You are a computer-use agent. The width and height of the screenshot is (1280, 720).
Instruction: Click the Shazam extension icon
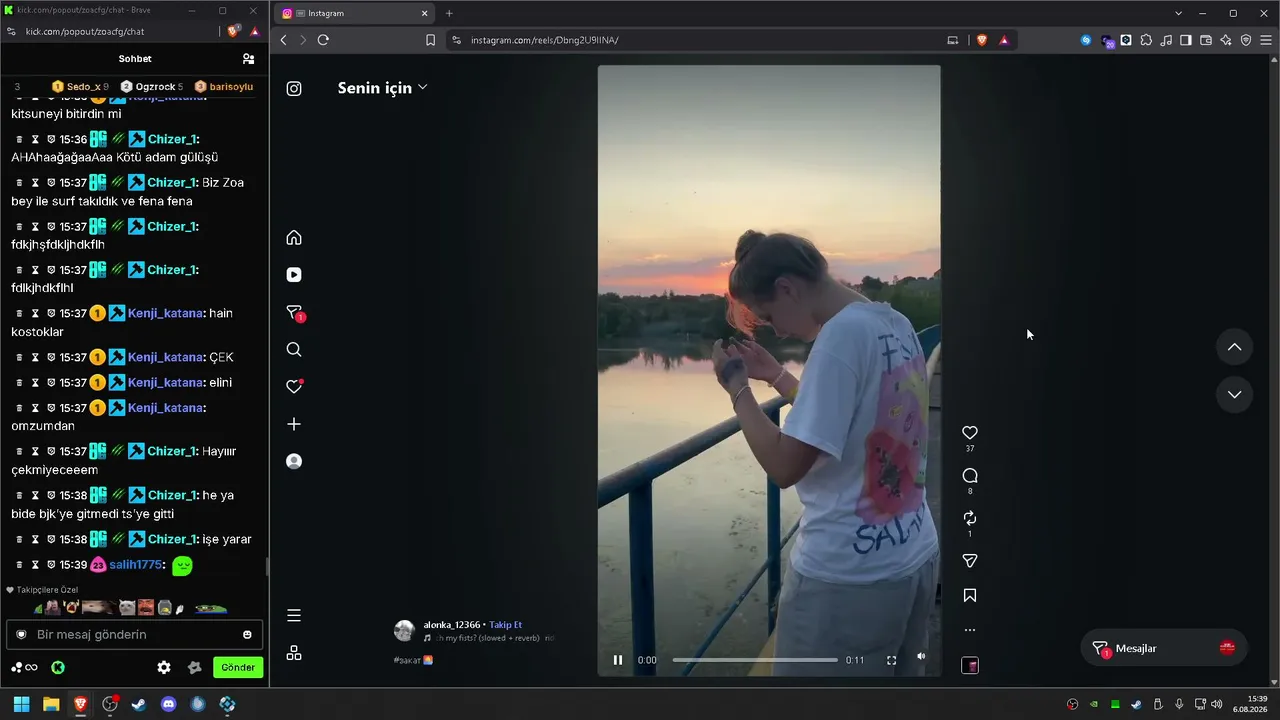pyautogui.click(x=1086, y=40)
